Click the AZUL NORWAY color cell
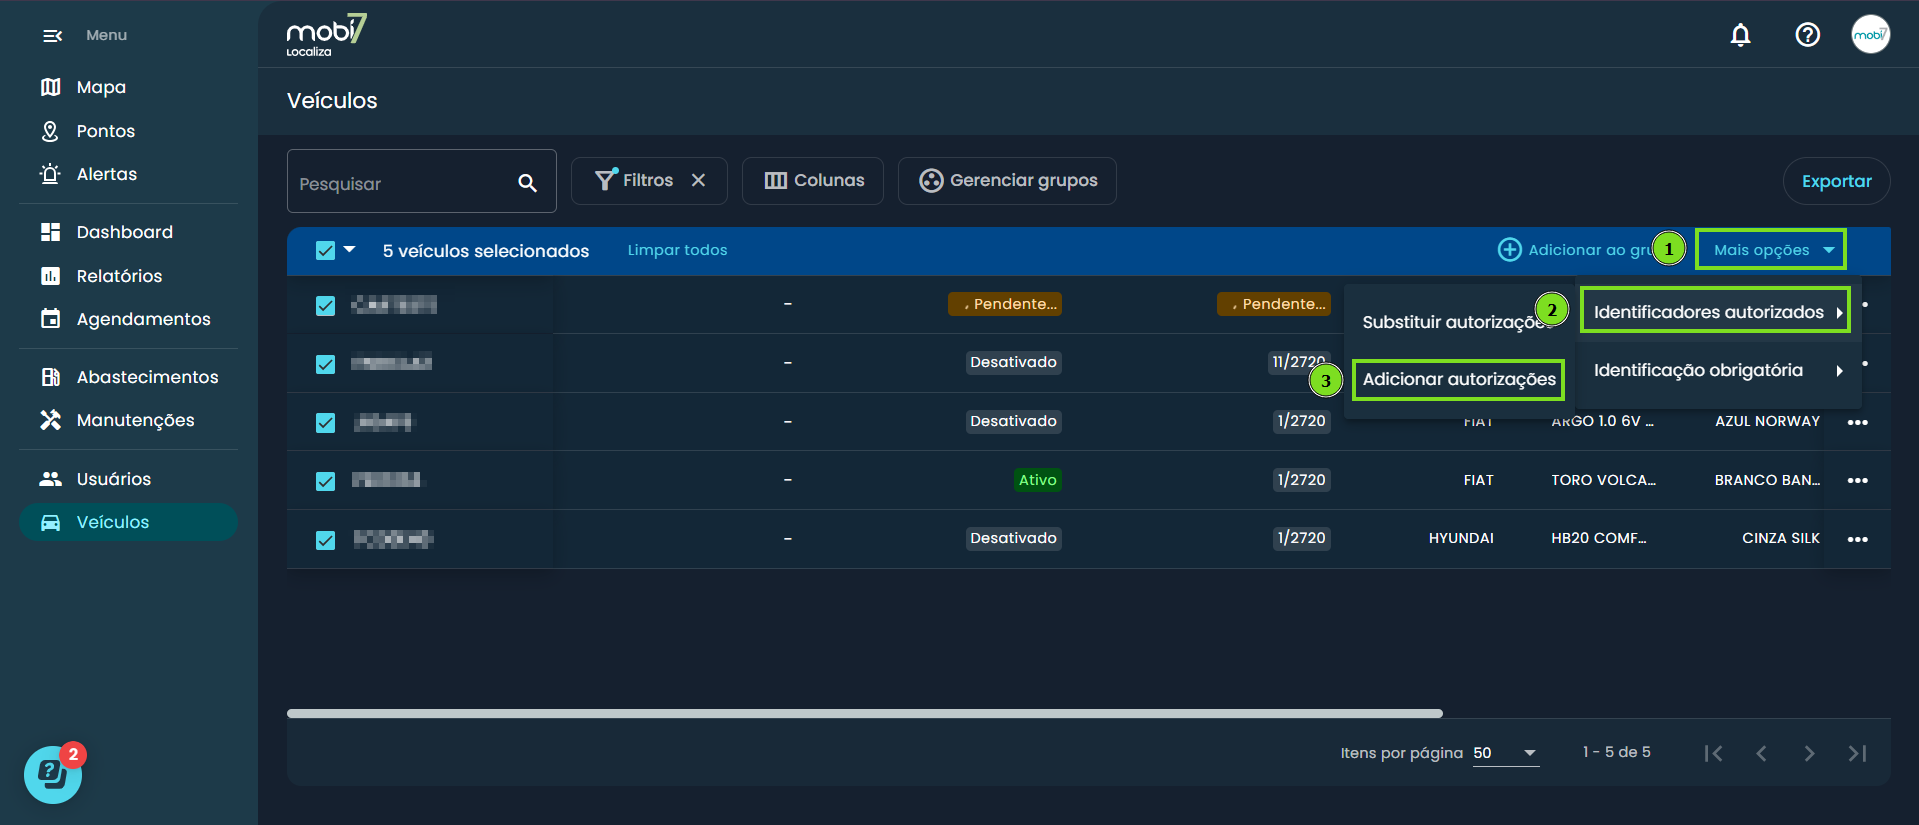 point(1767,421)
